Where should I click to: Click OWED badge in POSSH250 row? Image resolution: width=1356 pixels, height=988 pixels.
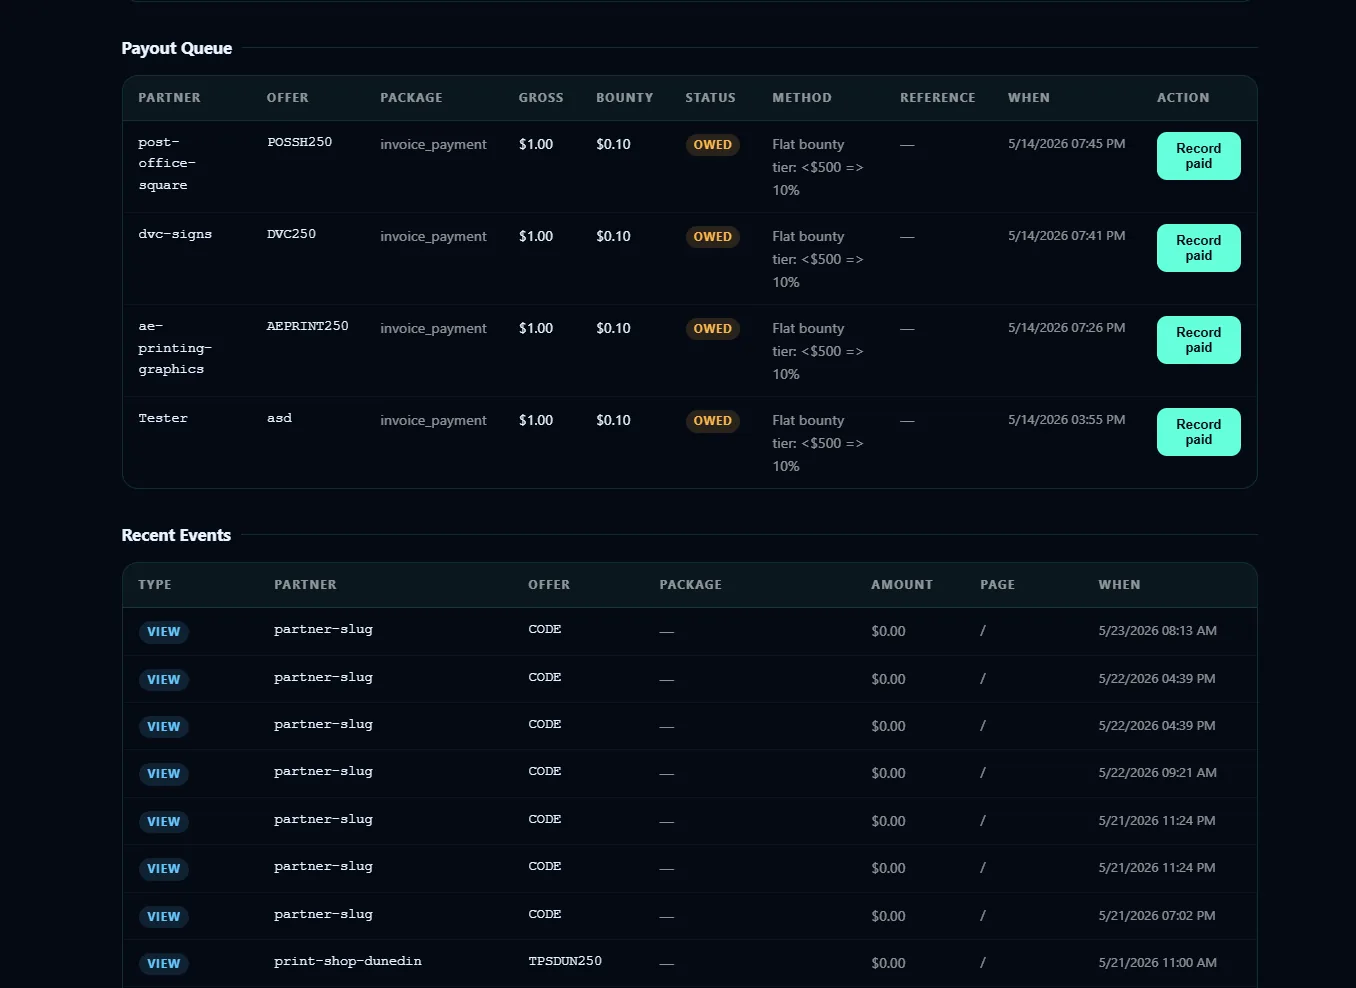click(712, 145)
